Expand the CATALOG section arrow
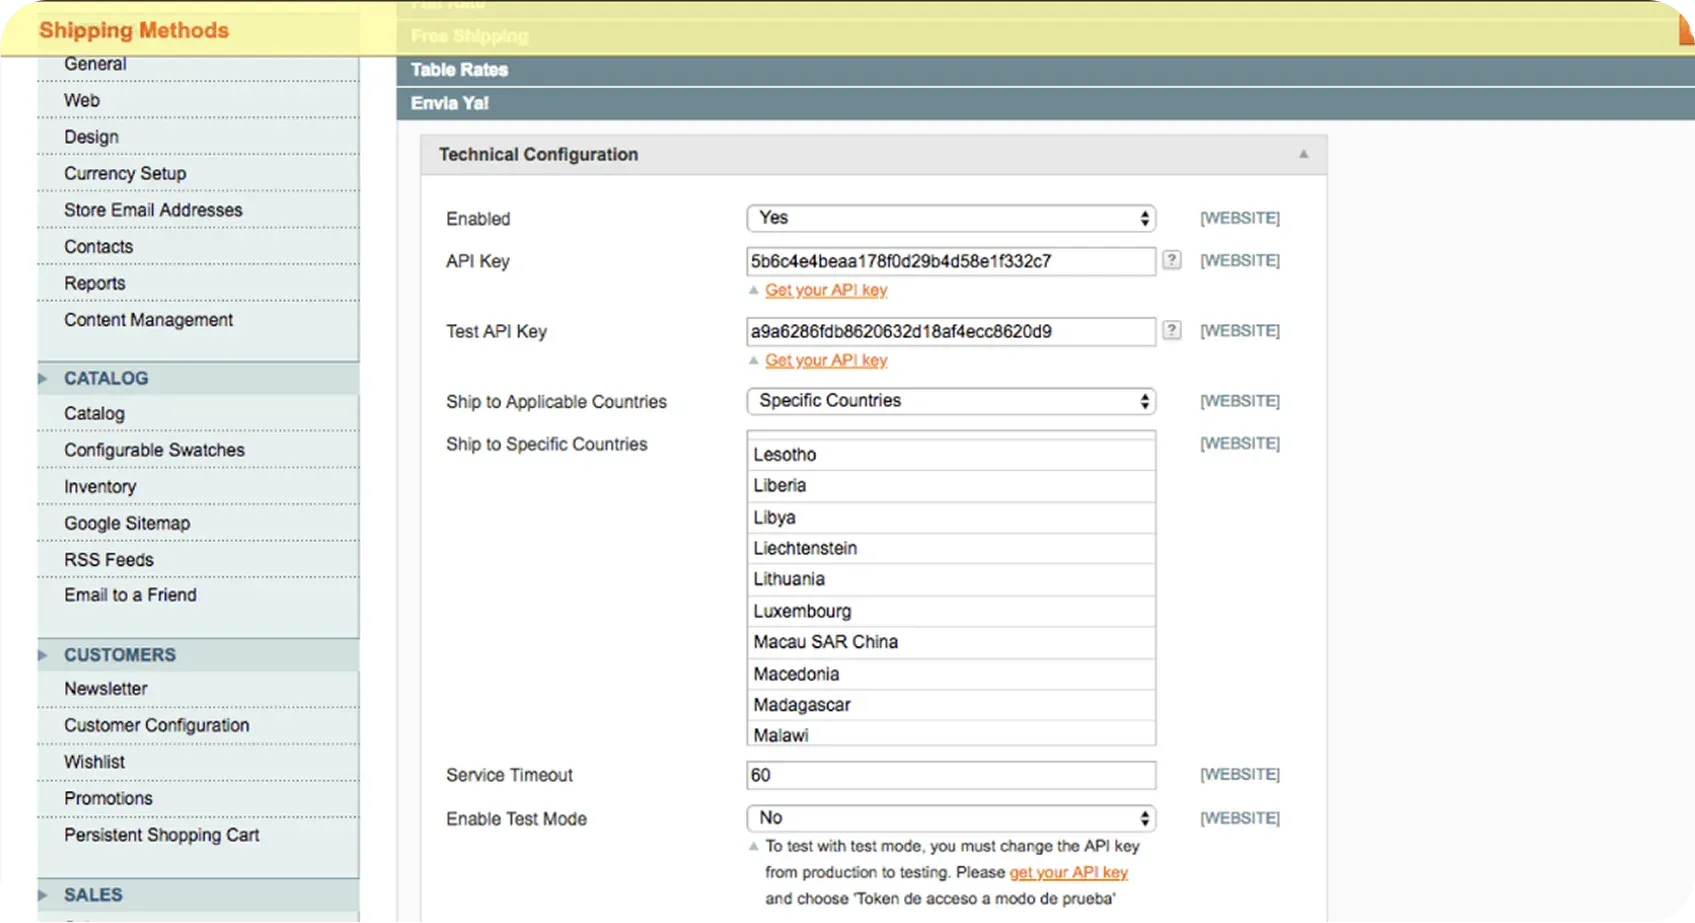 pos(43,378)
